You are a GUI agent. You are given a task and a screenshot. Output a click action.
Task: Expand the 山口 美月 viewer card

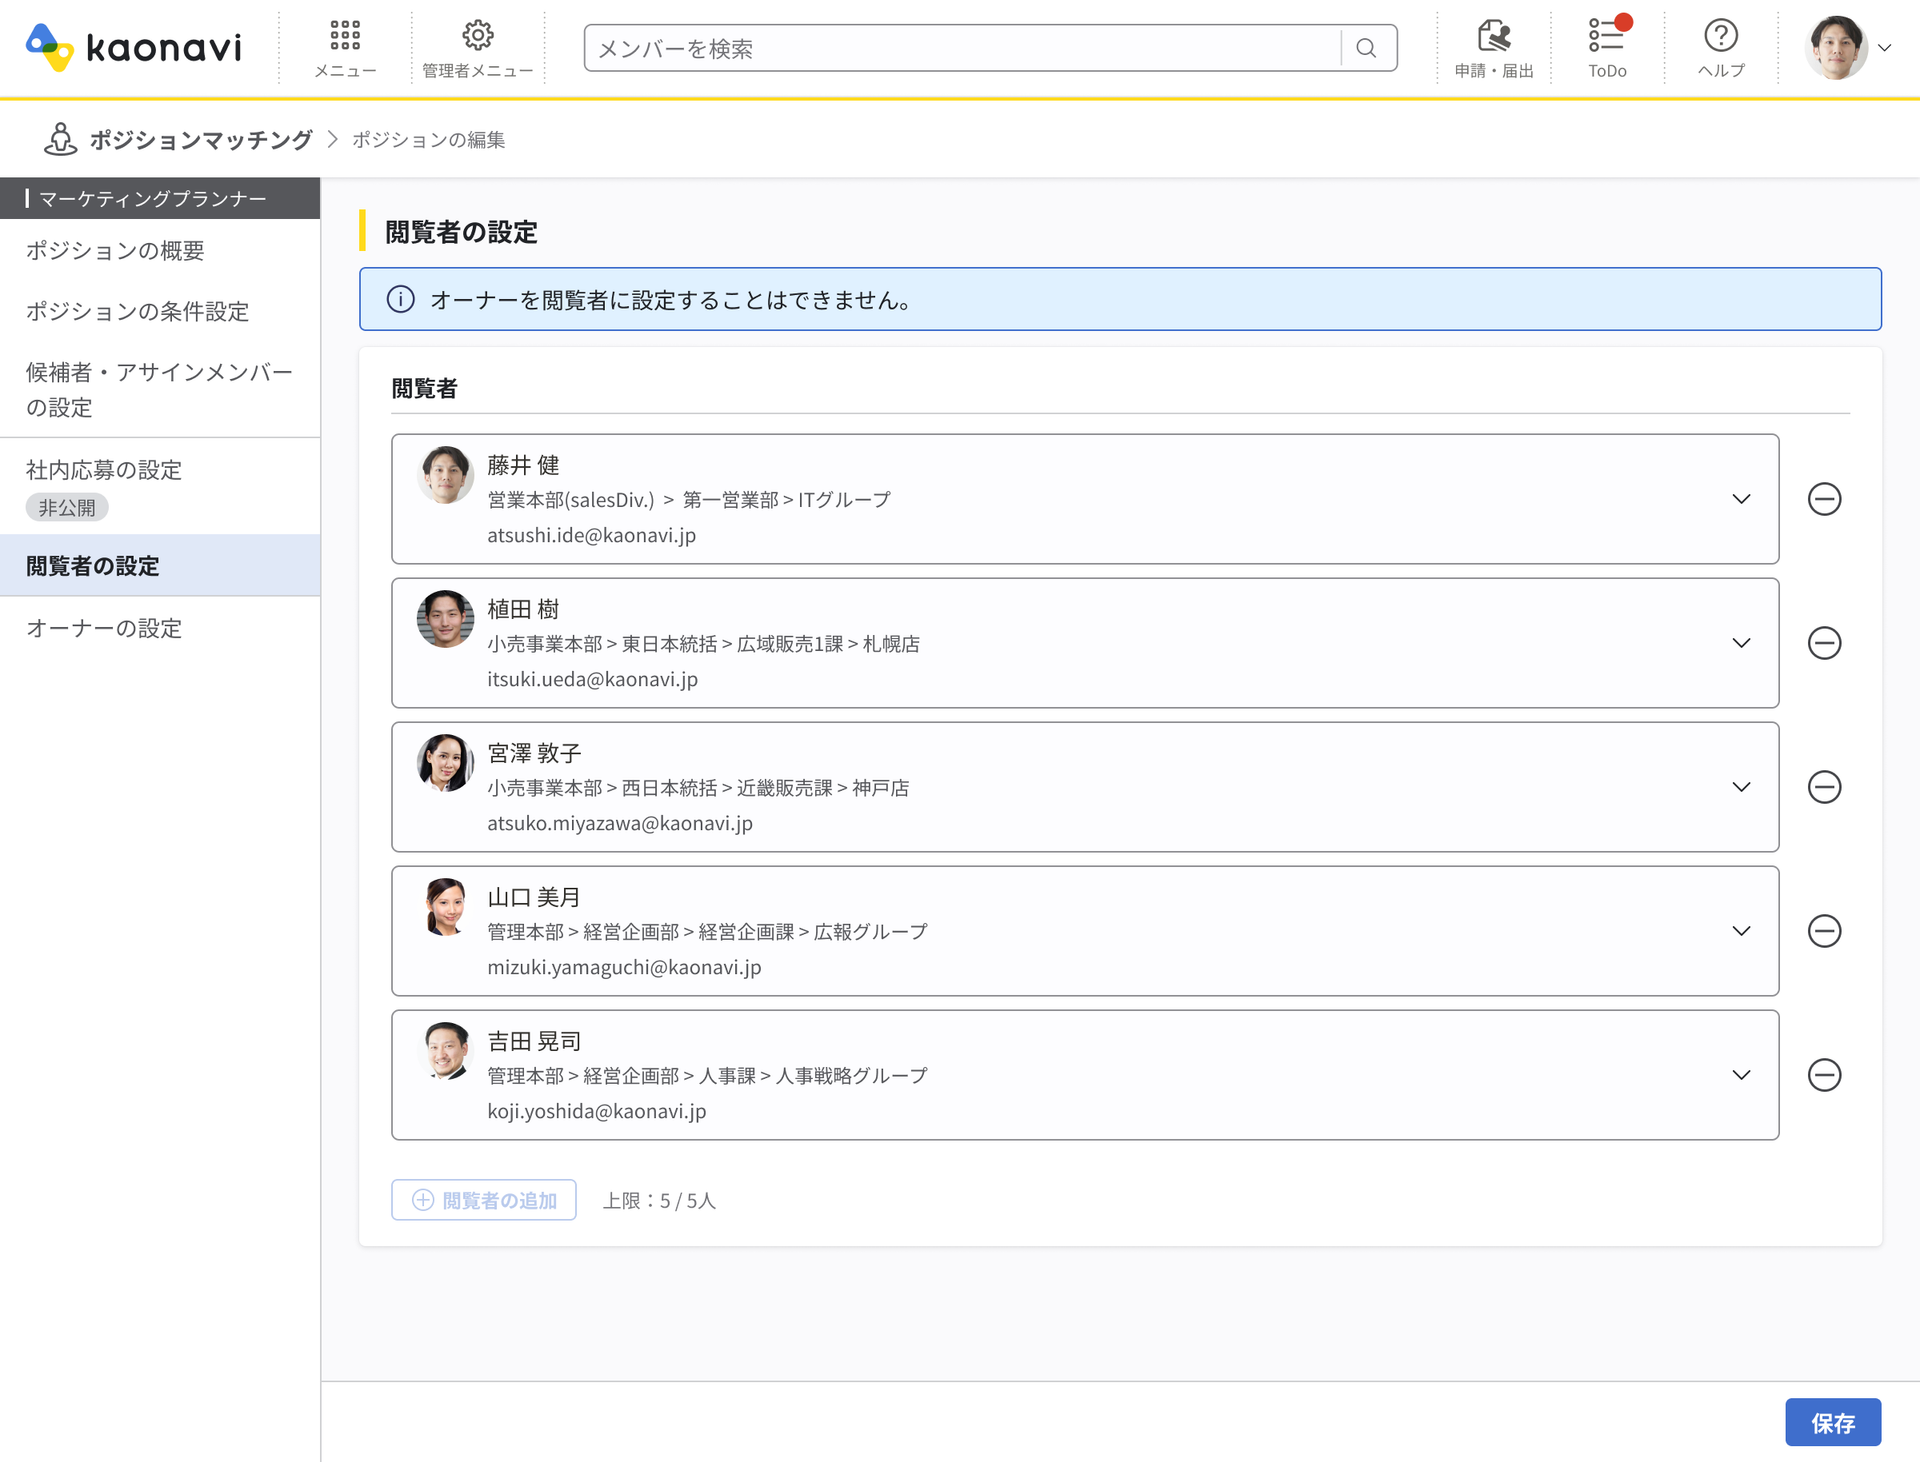(x=1741, y=931)
